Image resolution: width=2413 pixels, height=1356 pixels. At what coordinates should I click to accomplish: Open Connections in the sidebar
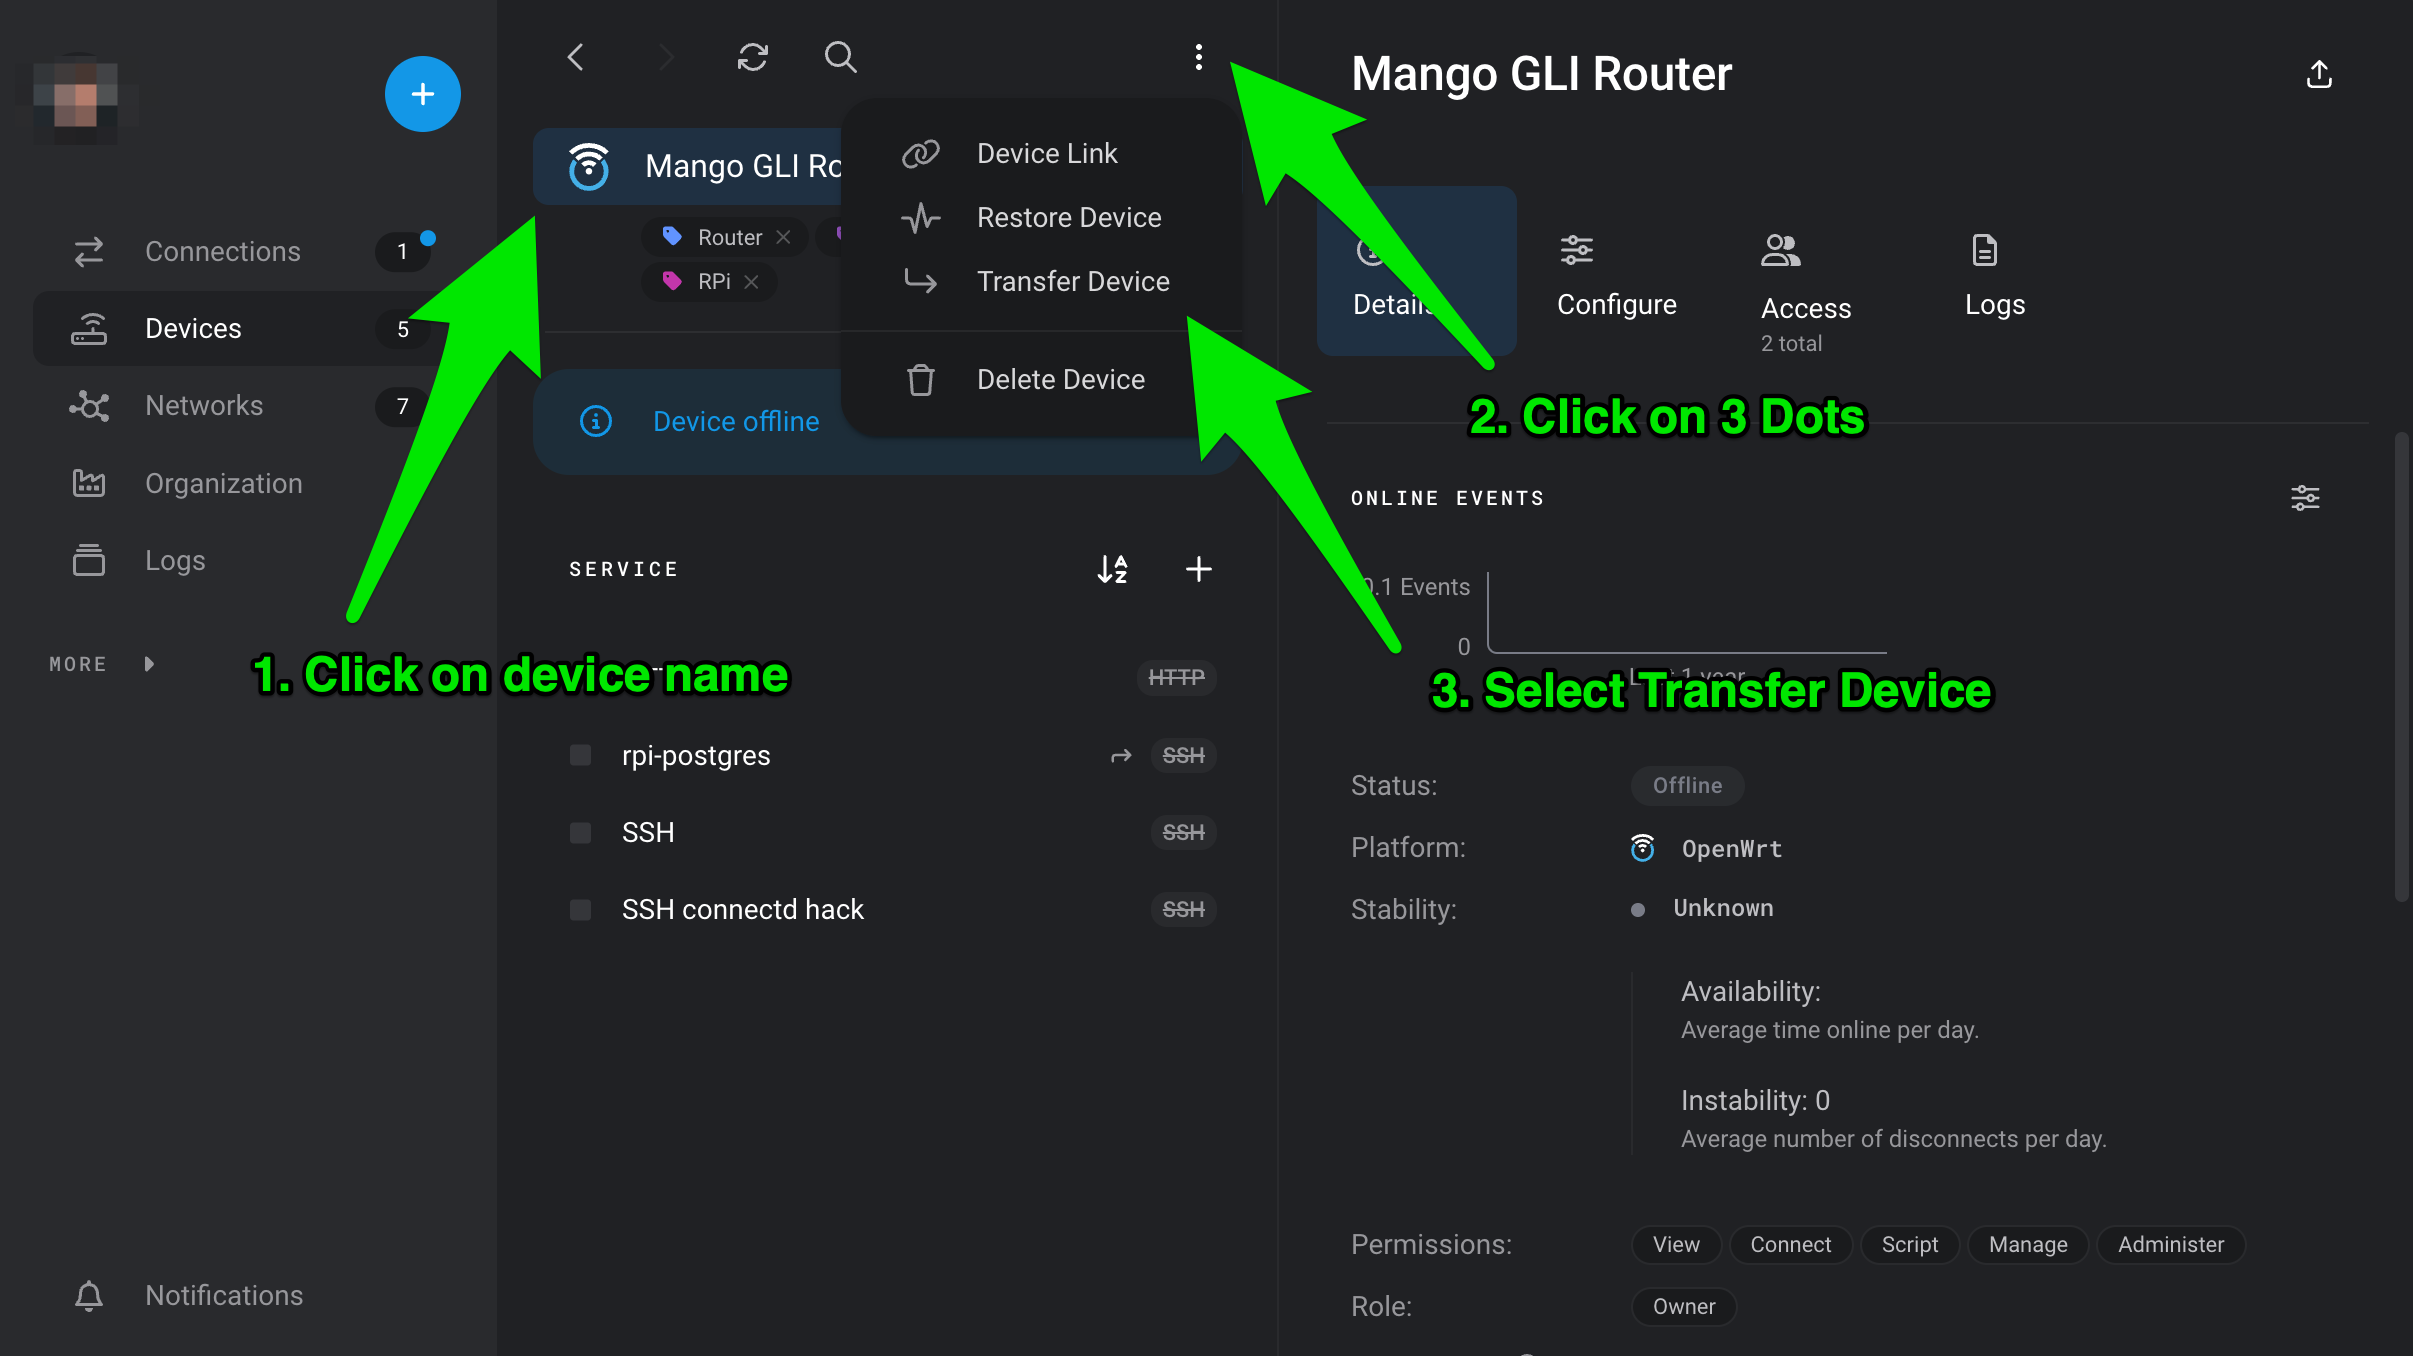point(240,251)
